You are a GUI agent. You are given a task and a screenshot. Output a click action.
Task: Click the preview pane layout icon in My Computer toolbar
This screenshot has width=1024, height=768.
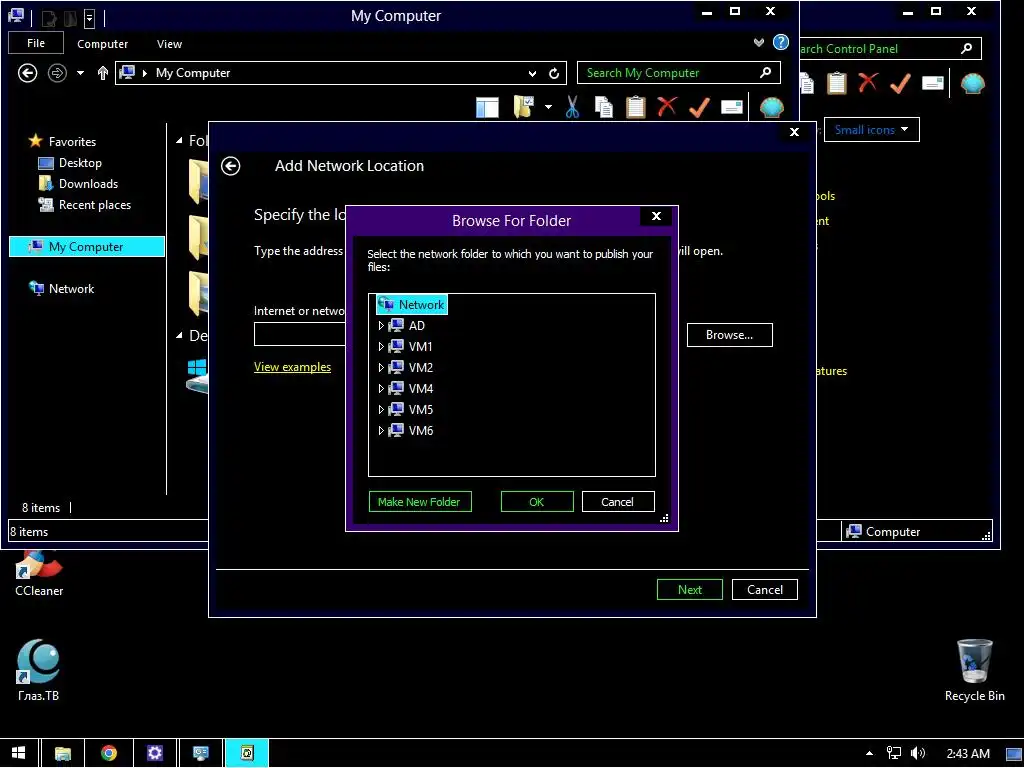(x=487, y=106)
